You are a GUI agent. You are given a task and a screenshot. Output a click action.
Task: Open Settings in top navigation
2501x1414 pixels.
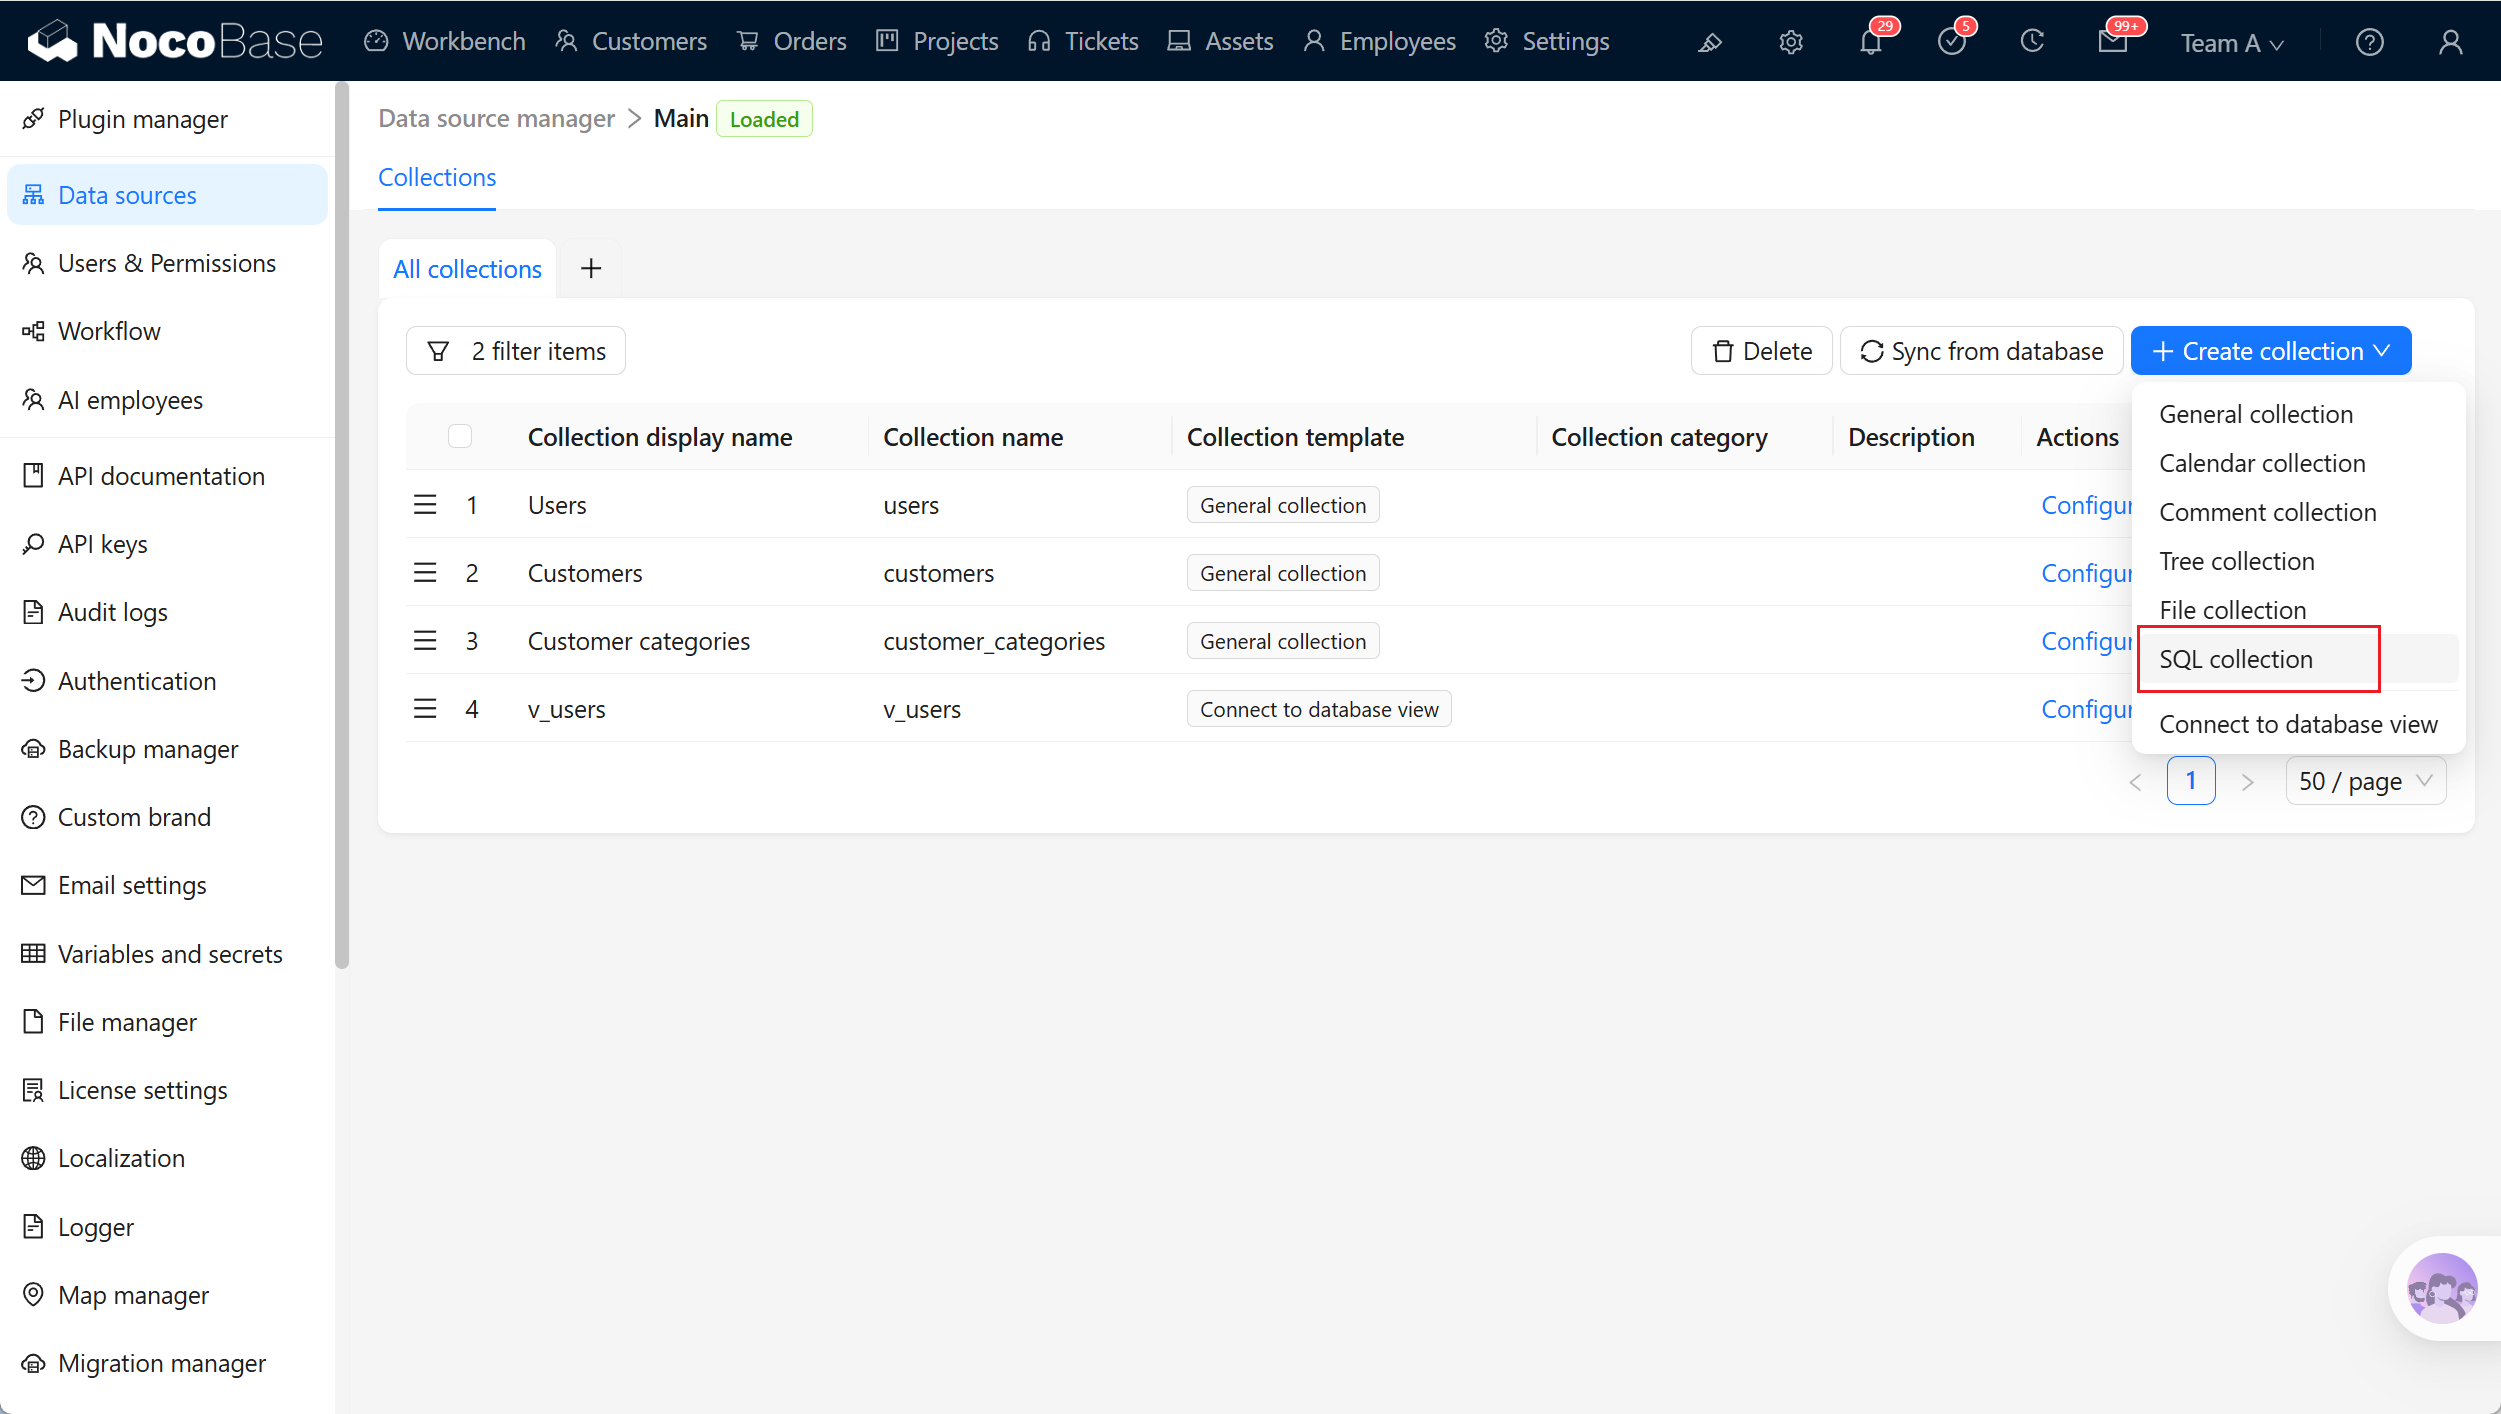click(1548, 41)
